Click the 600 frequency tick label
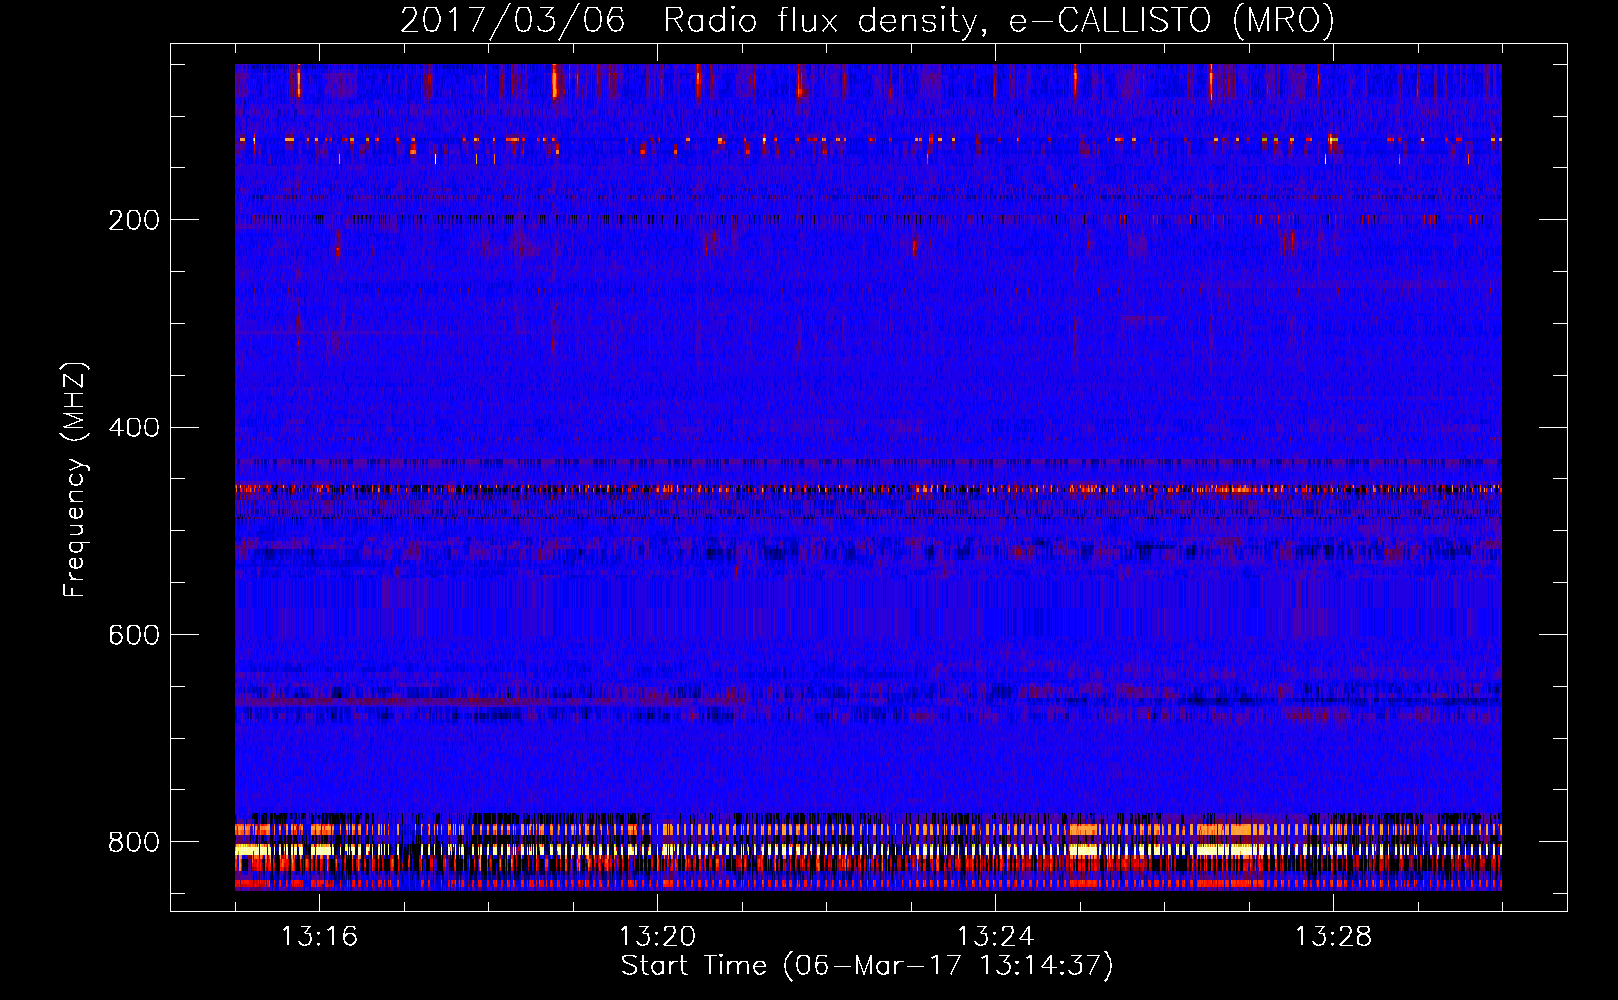This screenshot has width=1618, height=1000. pyautogui.click(x=134, y=635)
